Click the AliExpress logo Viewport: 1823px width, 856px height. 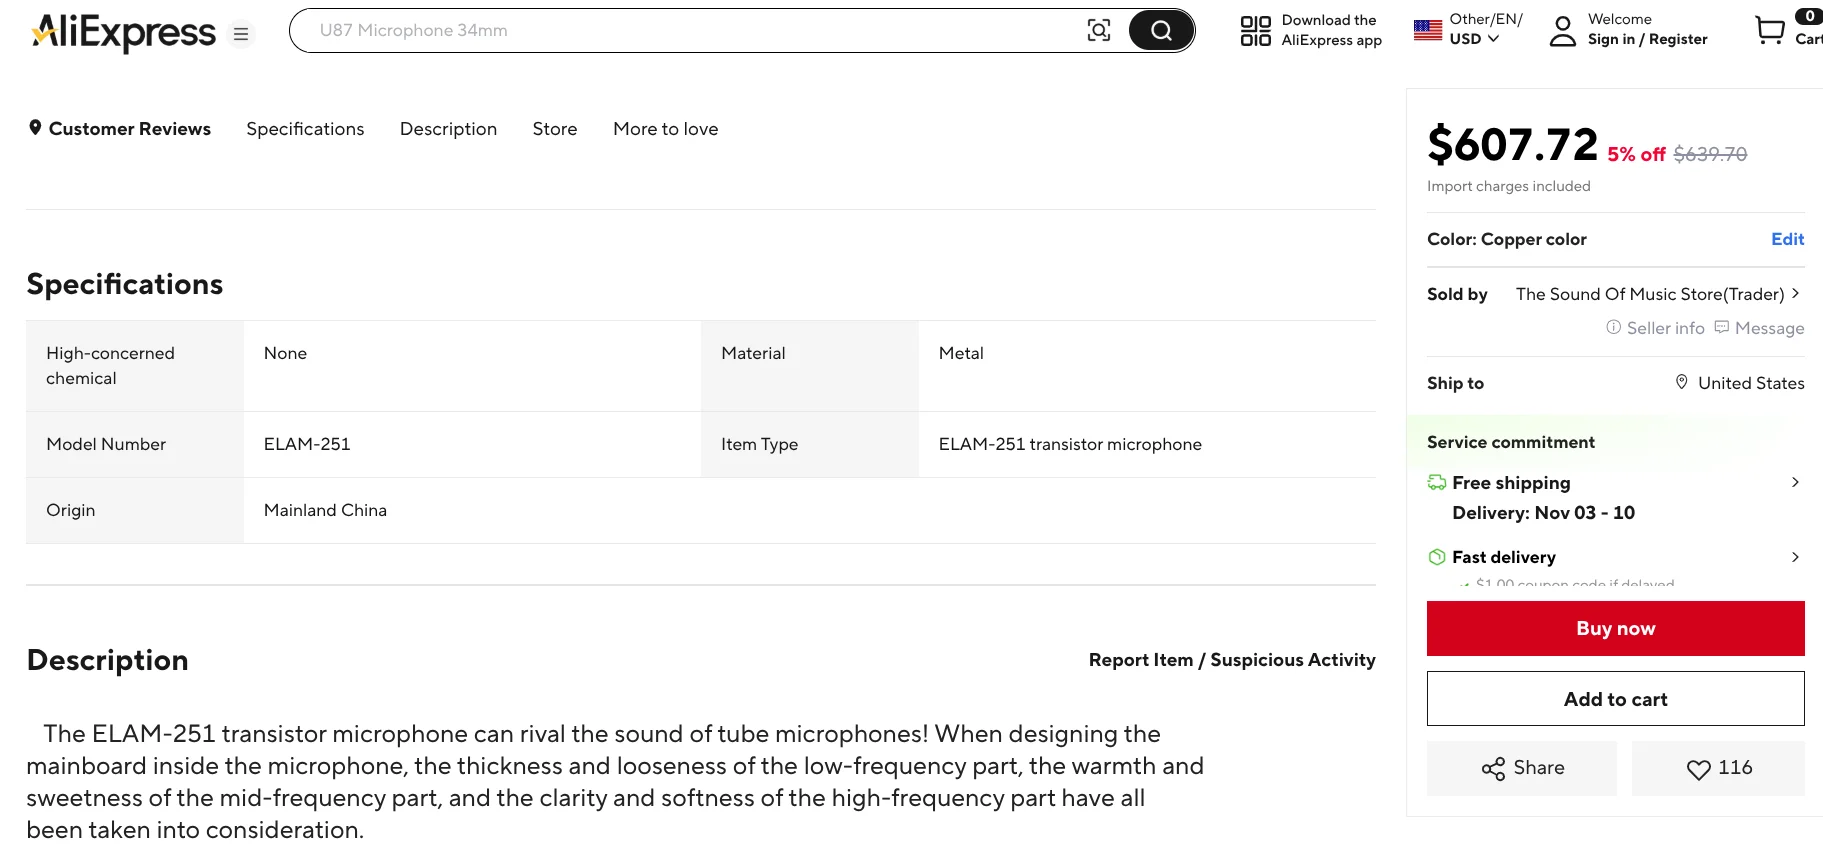pos(124,32)
